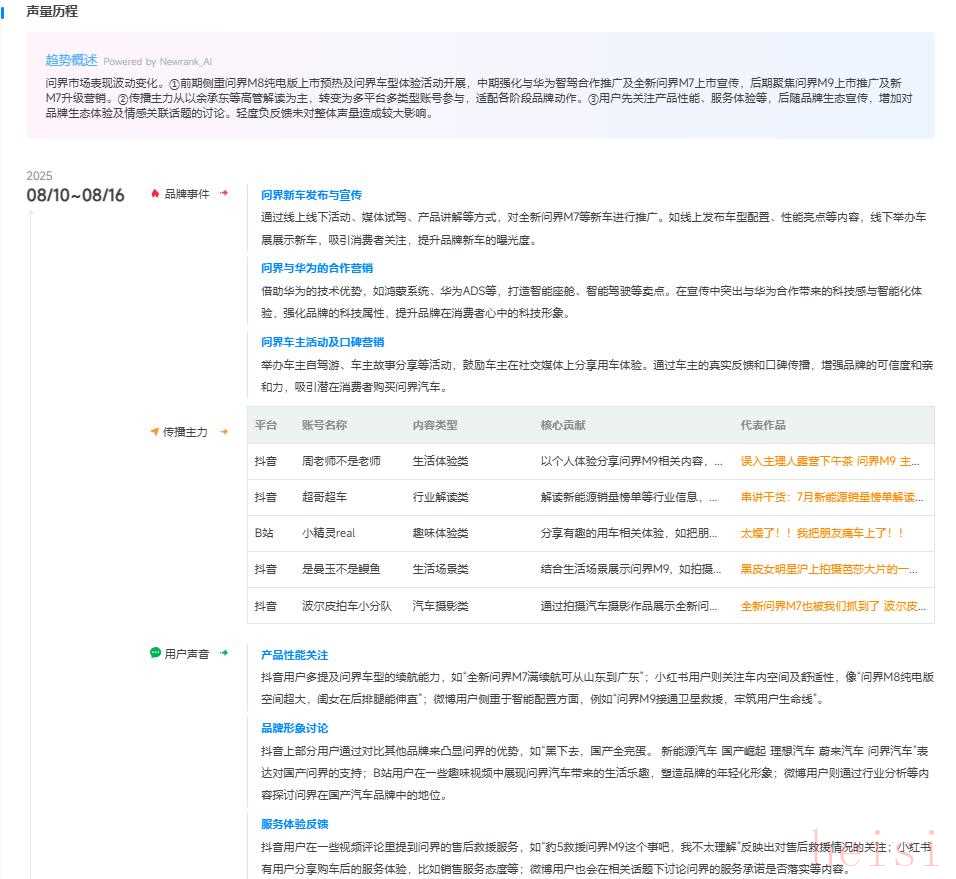Click the green chat bubble icon beside 用户声音
The image size is (956, 879).
pos(155,653)
